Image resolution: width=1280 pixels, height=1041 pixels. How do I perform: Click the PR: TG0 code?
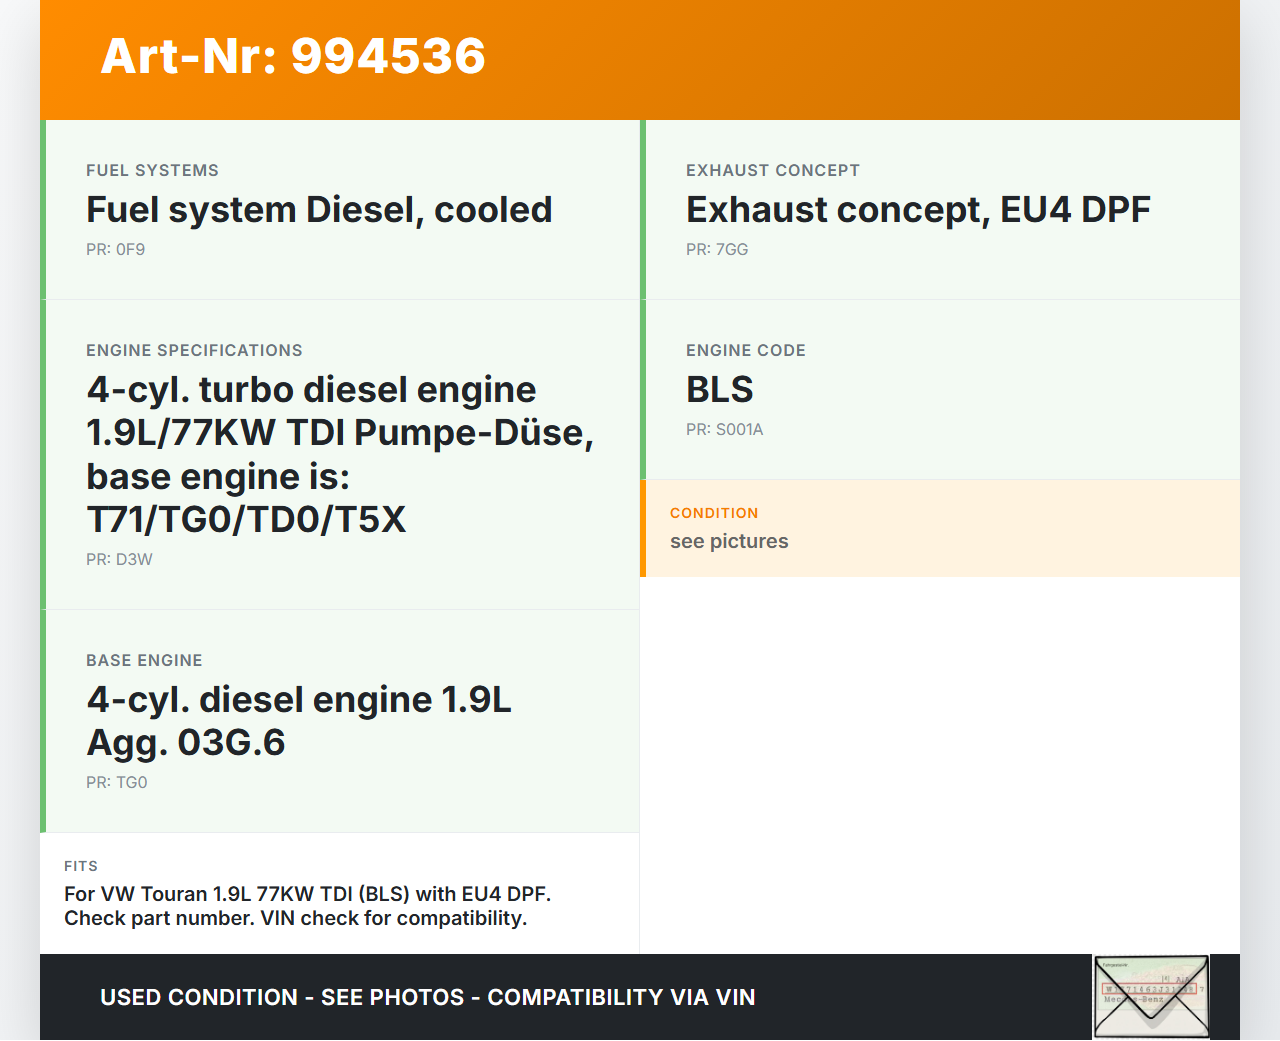coord(117,783)
